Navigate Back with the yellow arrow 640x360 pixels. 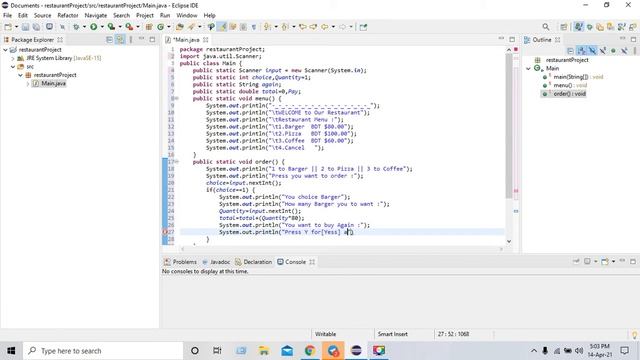click(324, 27)
